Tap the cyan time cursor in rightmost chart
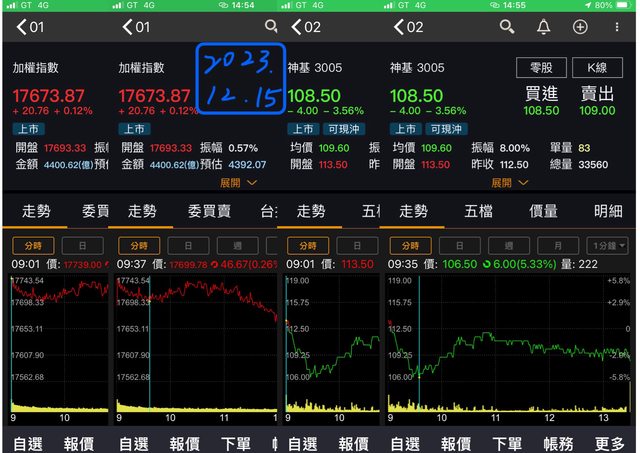Image resolution: width=640 pixels, height=453 pixels. point(419,340)
